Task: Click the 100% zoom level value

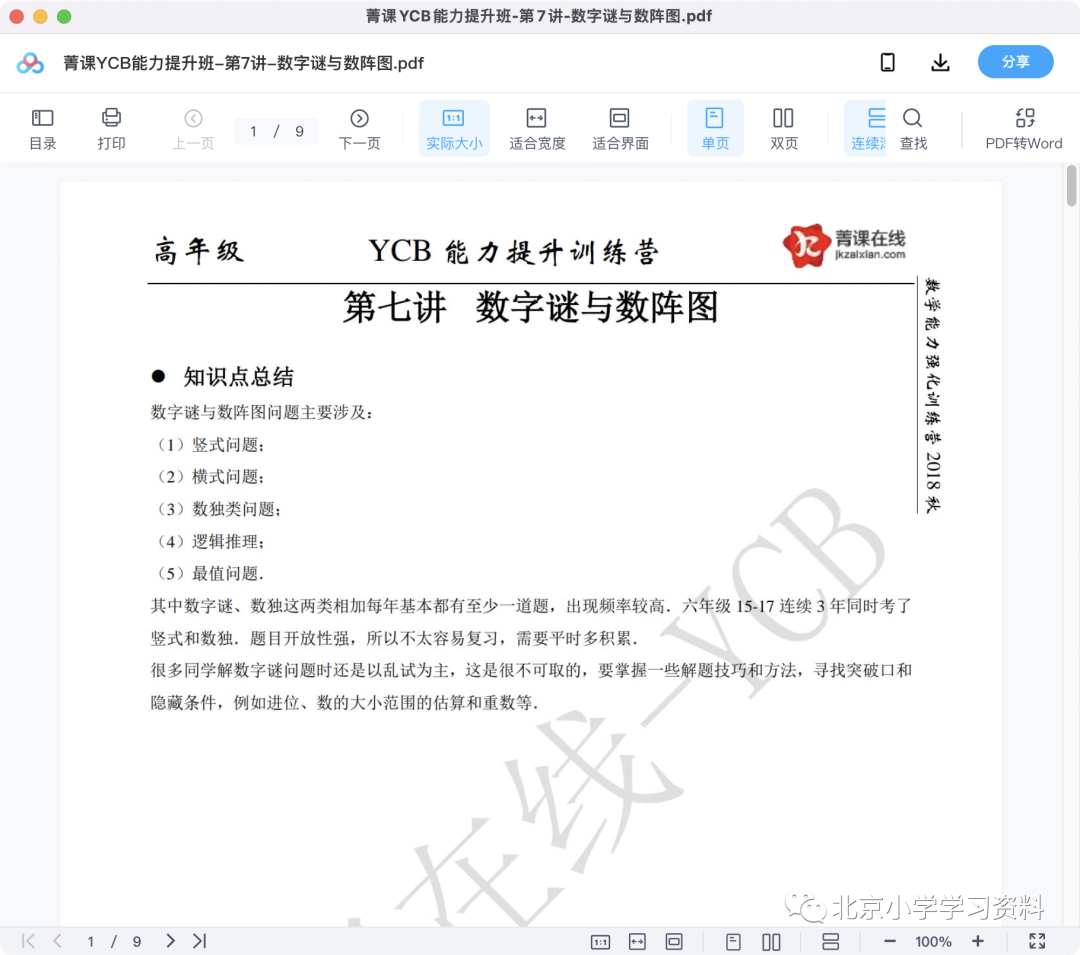Action: click(933, 941)
